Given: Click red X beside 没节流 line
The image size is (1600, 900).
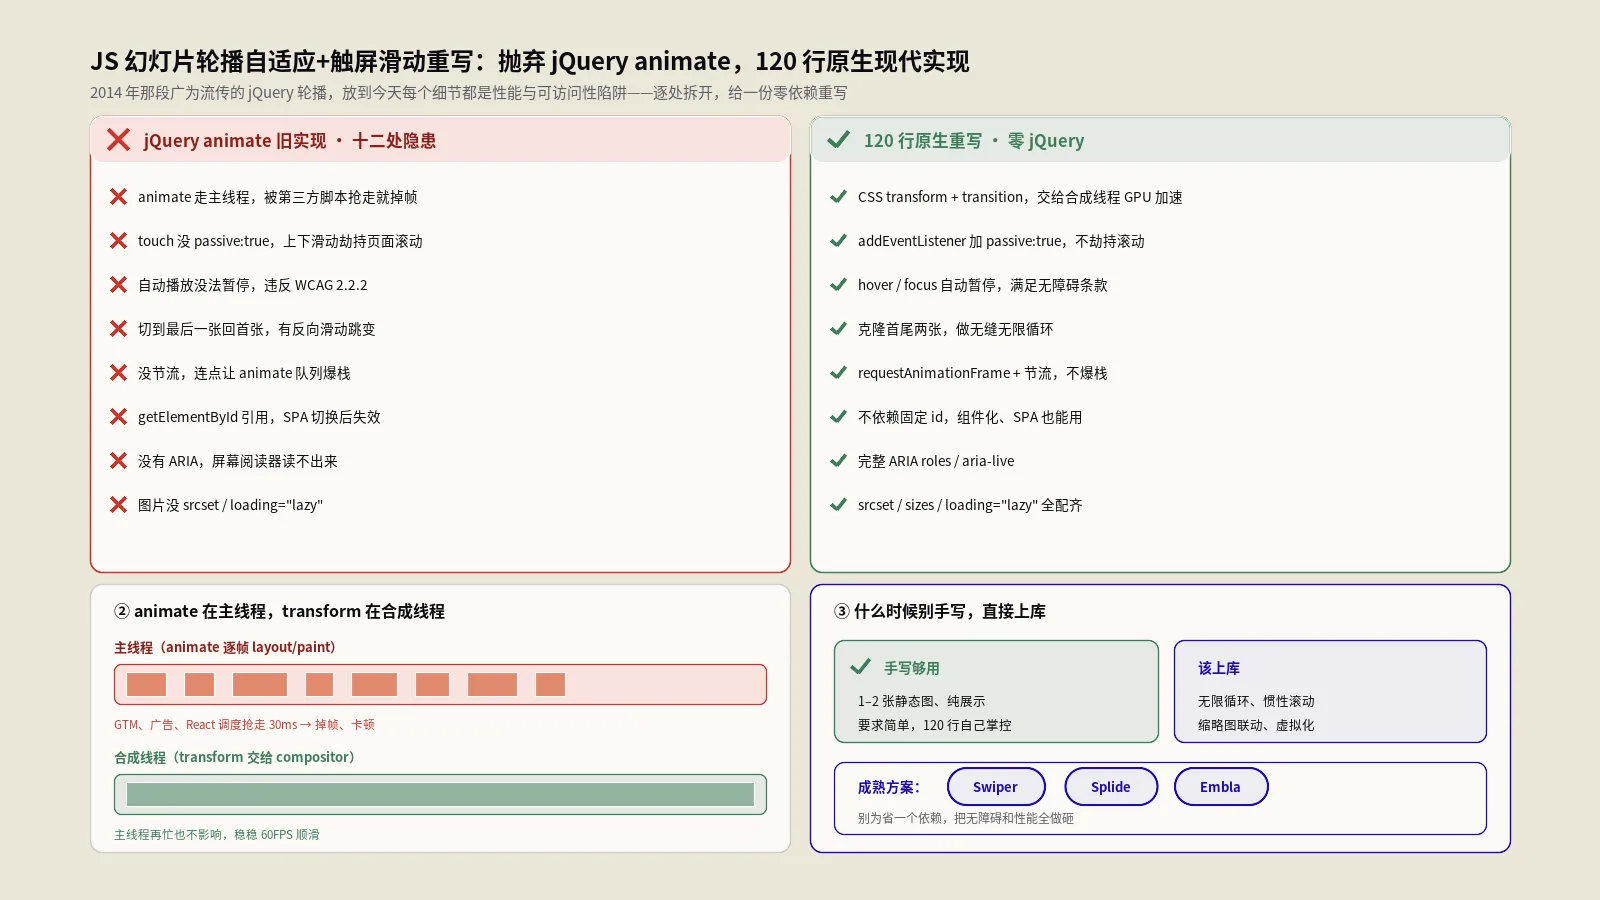Looking at the screenshot, I should click(118, 373).
